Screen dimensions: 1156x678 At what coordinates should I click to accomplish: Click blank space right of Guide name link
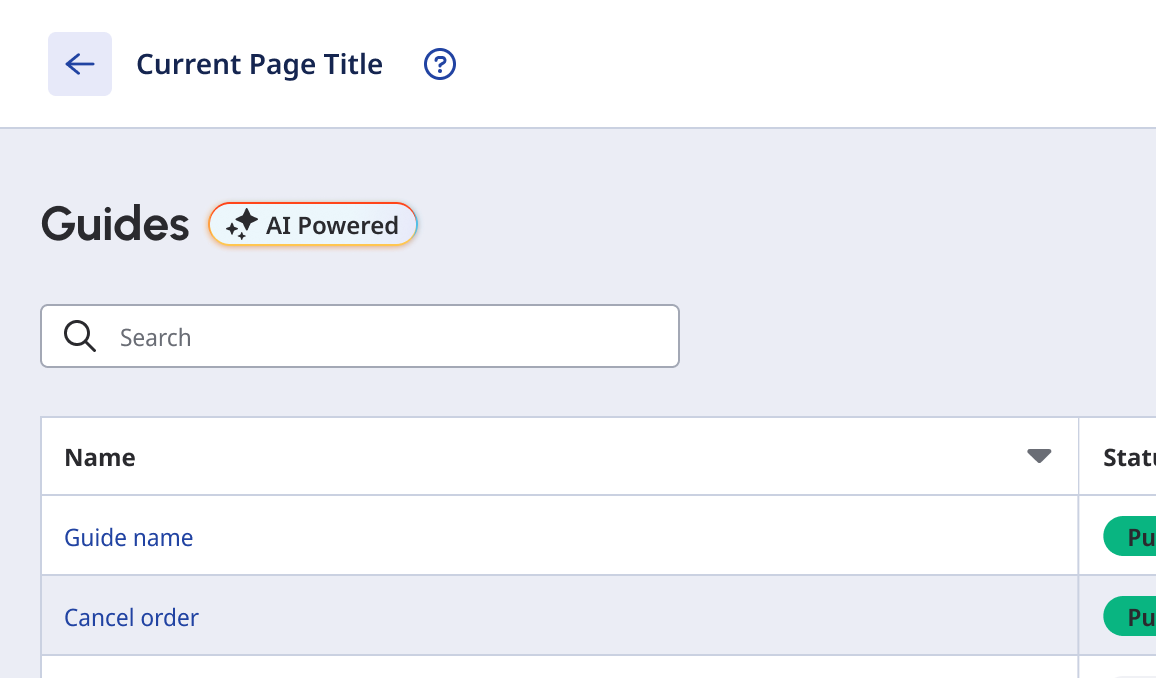click(600, 537)
